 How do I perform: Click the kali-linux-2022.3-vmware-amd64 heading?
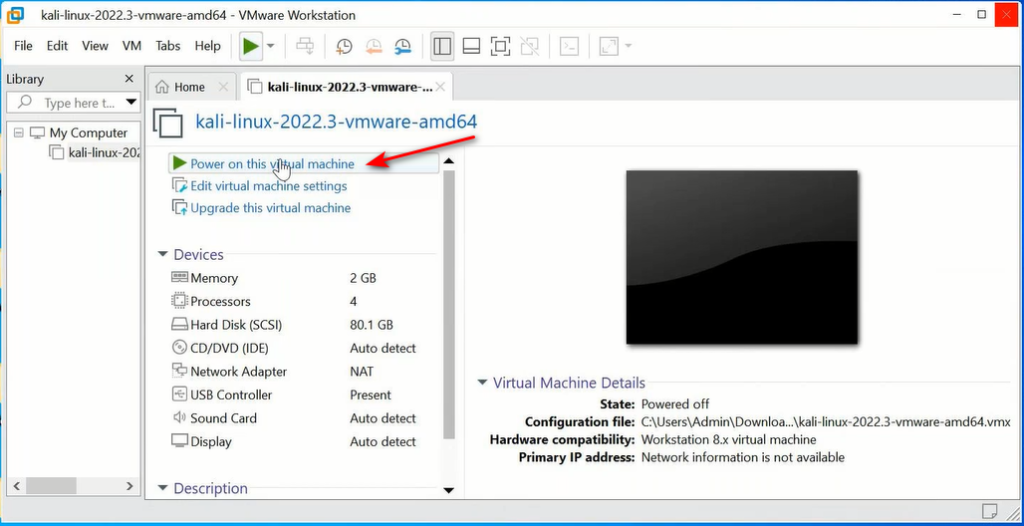coord(336,122)
